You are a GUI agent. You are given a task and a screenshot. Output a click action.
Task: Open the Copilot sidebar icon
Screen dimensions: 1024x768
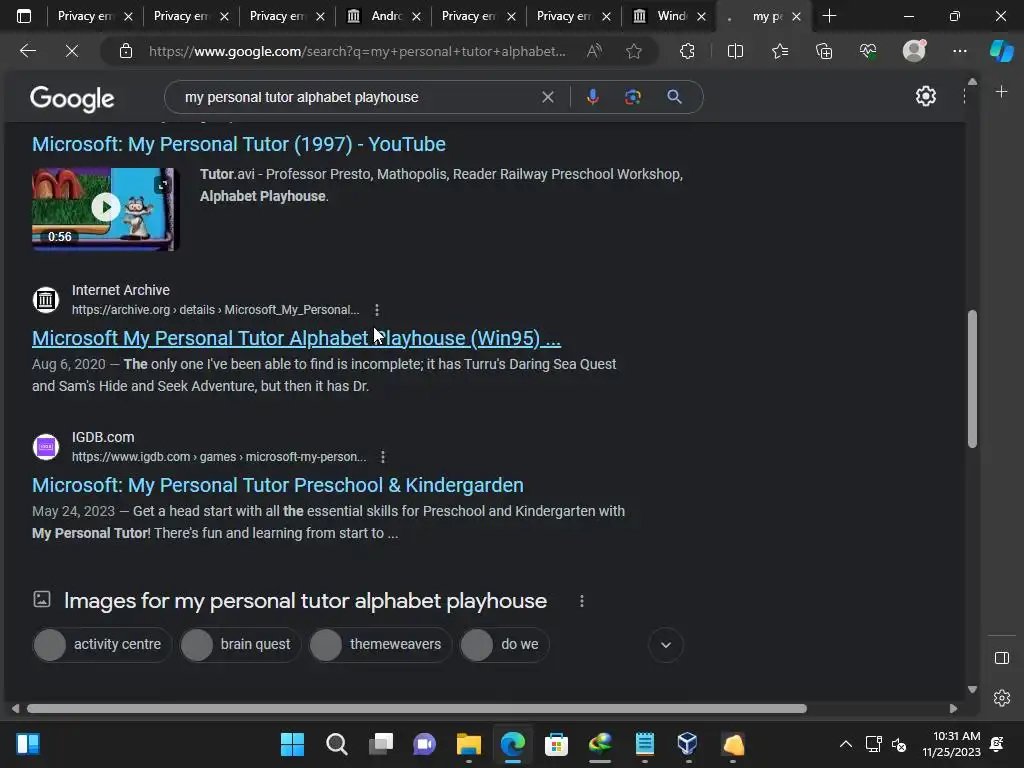pos(1001,51)
